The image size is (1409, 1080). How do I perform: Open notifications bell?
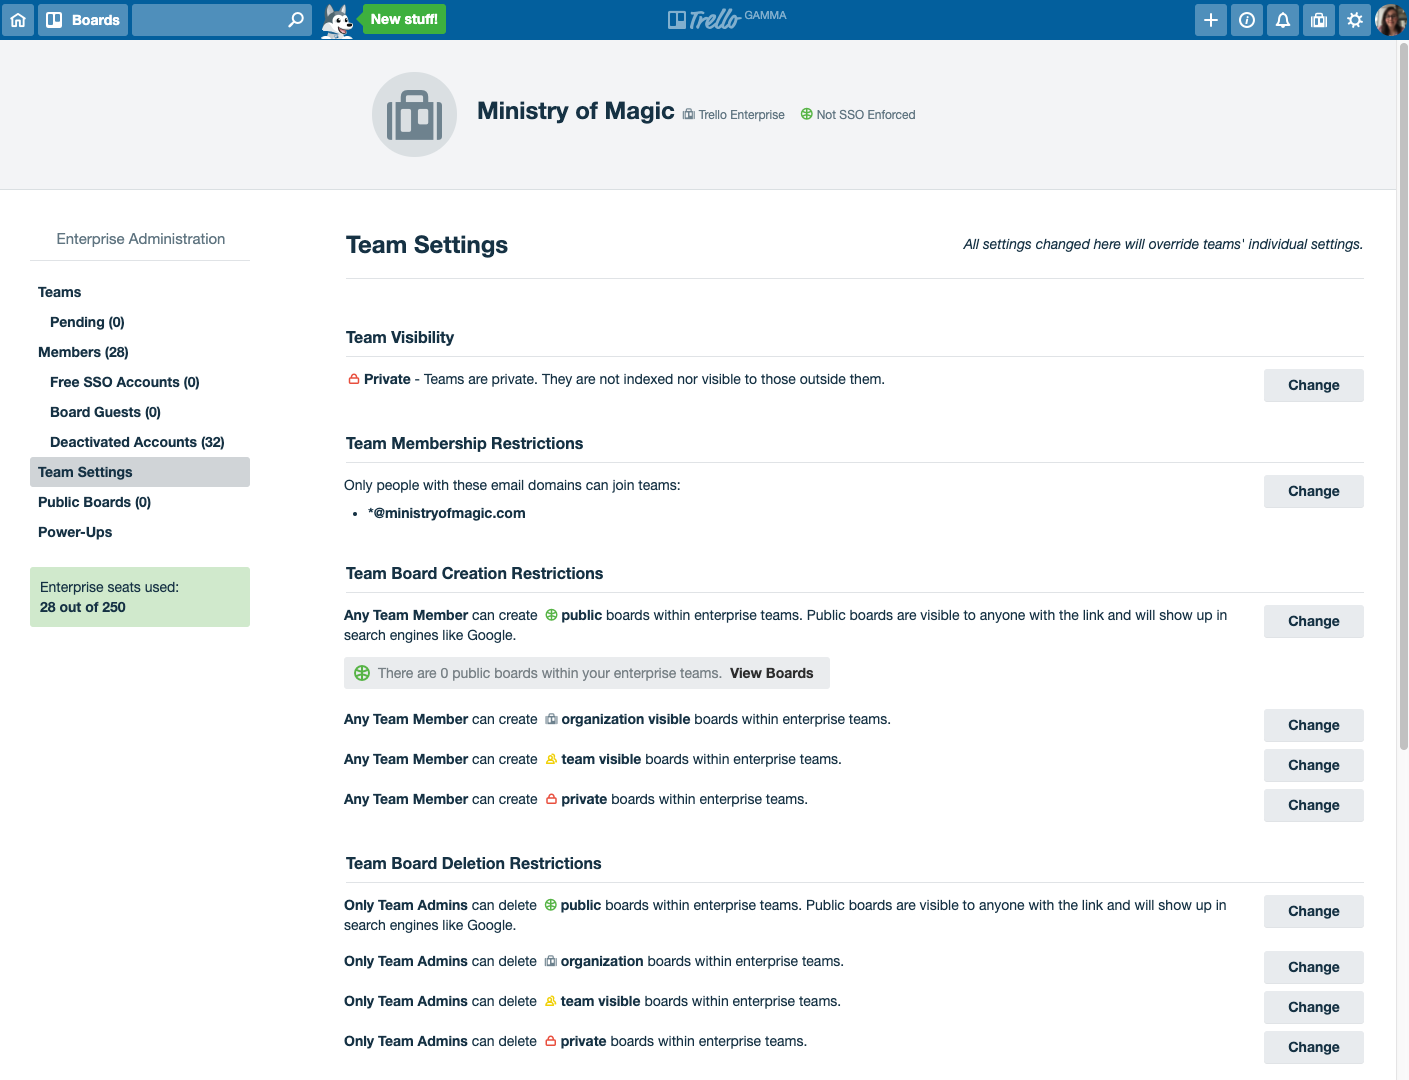[x=1283, y=20]
